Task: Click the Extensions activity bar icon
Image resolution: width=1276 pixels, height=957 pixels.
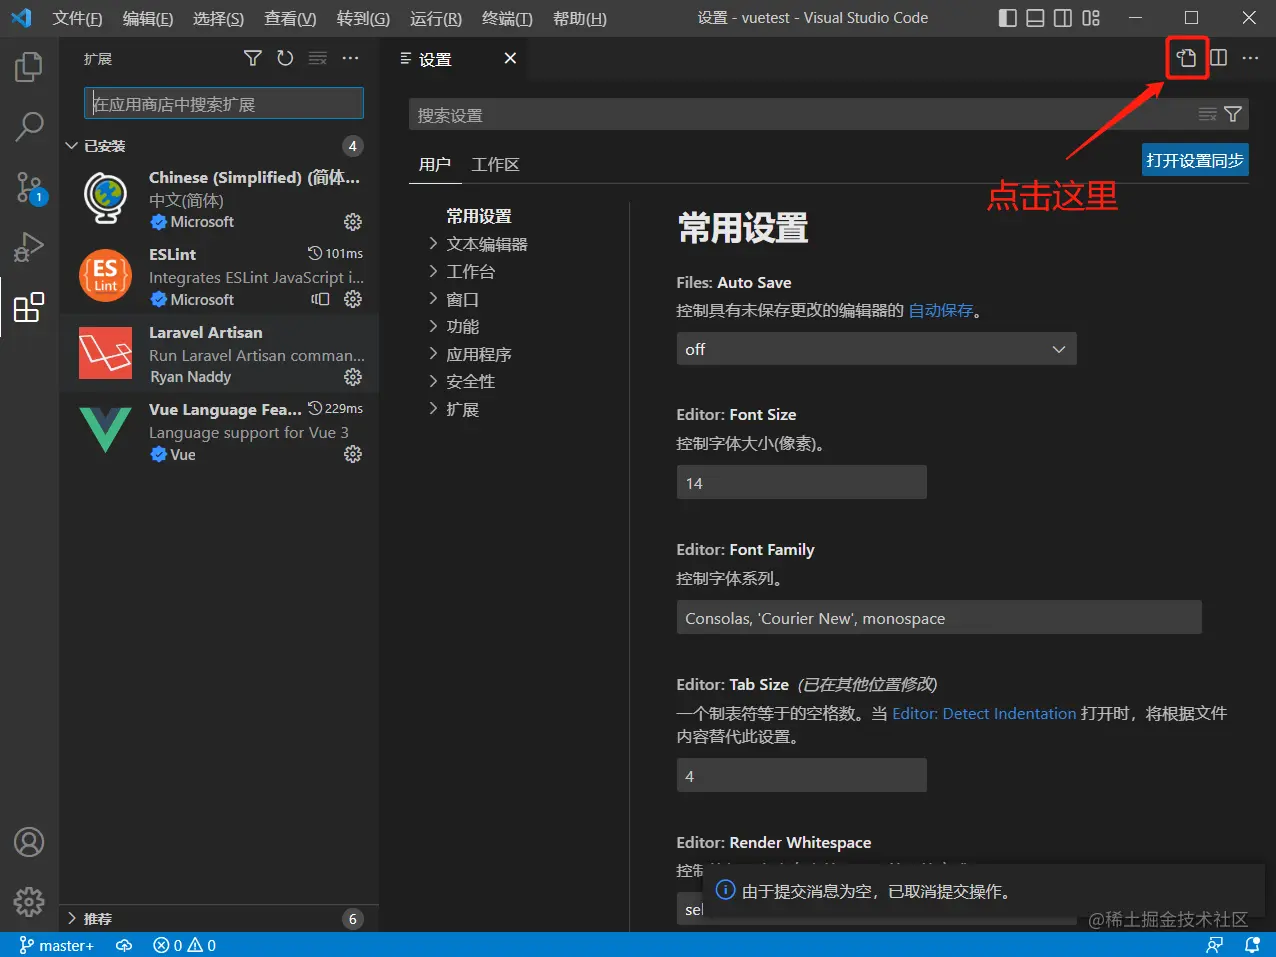Action: (x=29, y=307)
